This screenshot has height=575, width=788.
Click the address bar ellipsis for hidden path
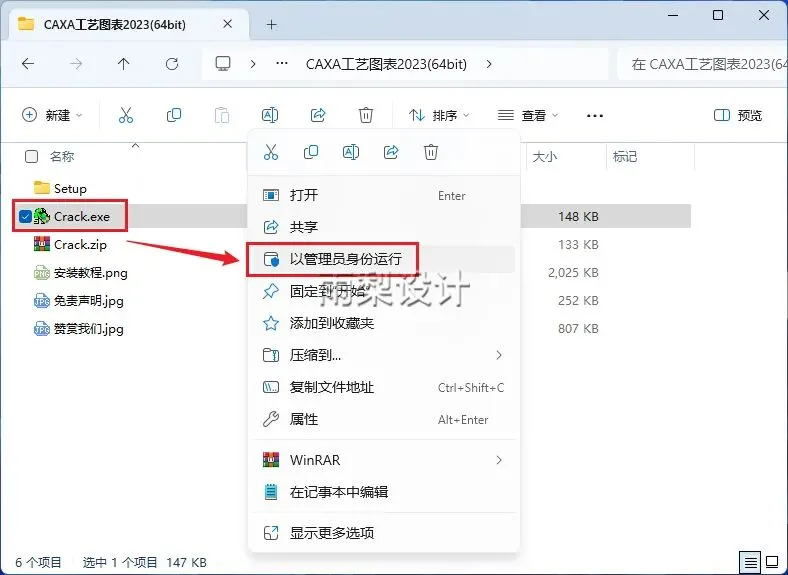pos(282,64)
